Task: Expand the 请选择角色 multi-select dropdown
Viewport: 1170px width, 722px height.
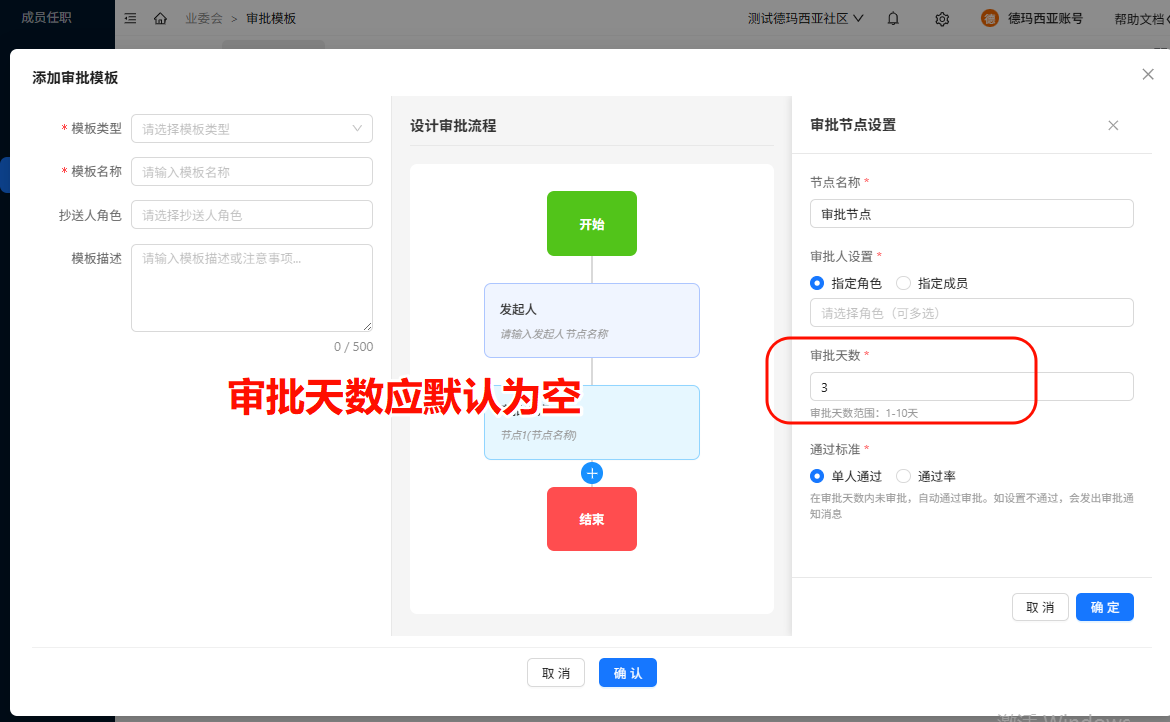Action: [971, 313]
